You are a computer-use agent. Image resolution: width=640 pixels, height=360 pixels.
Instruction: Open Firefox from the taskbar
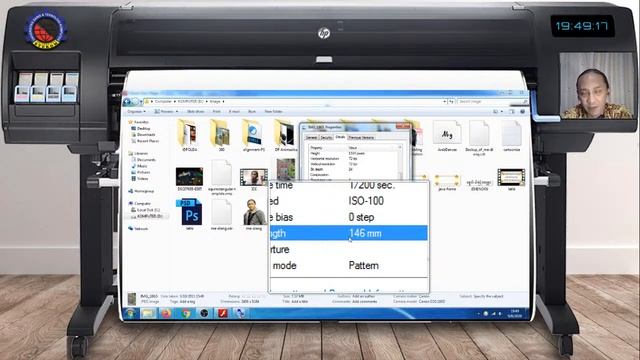coord(166,313)
